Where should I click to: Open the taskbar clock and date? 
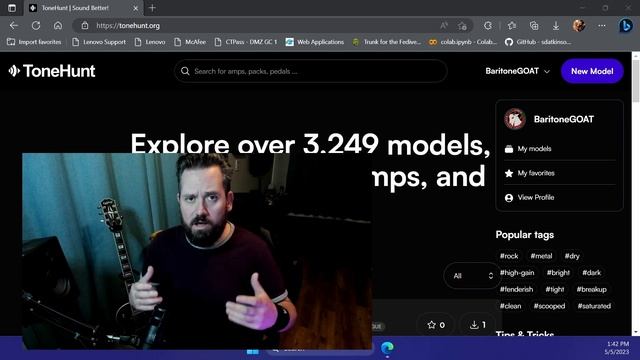(x=618, y=348)
